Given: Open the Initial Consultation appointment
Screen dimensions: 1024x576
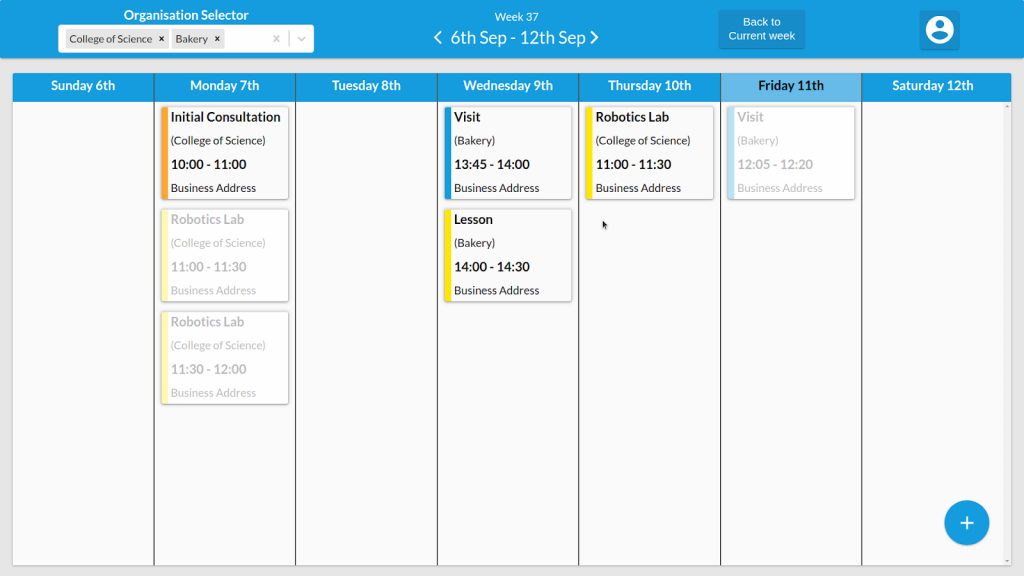Looking at the screenshot, I should click(x=224, y=152).
